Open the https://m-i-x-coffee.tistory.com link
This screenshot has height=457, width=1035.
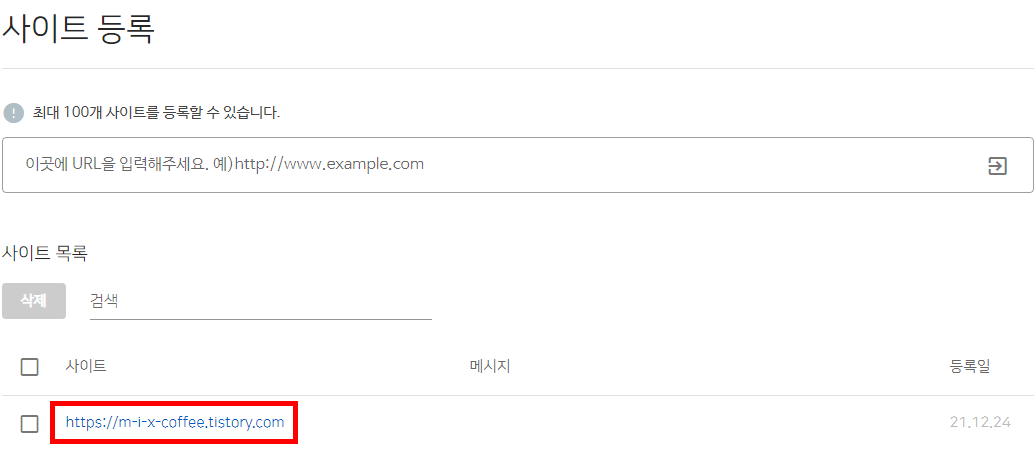click(x=175, y=422)
